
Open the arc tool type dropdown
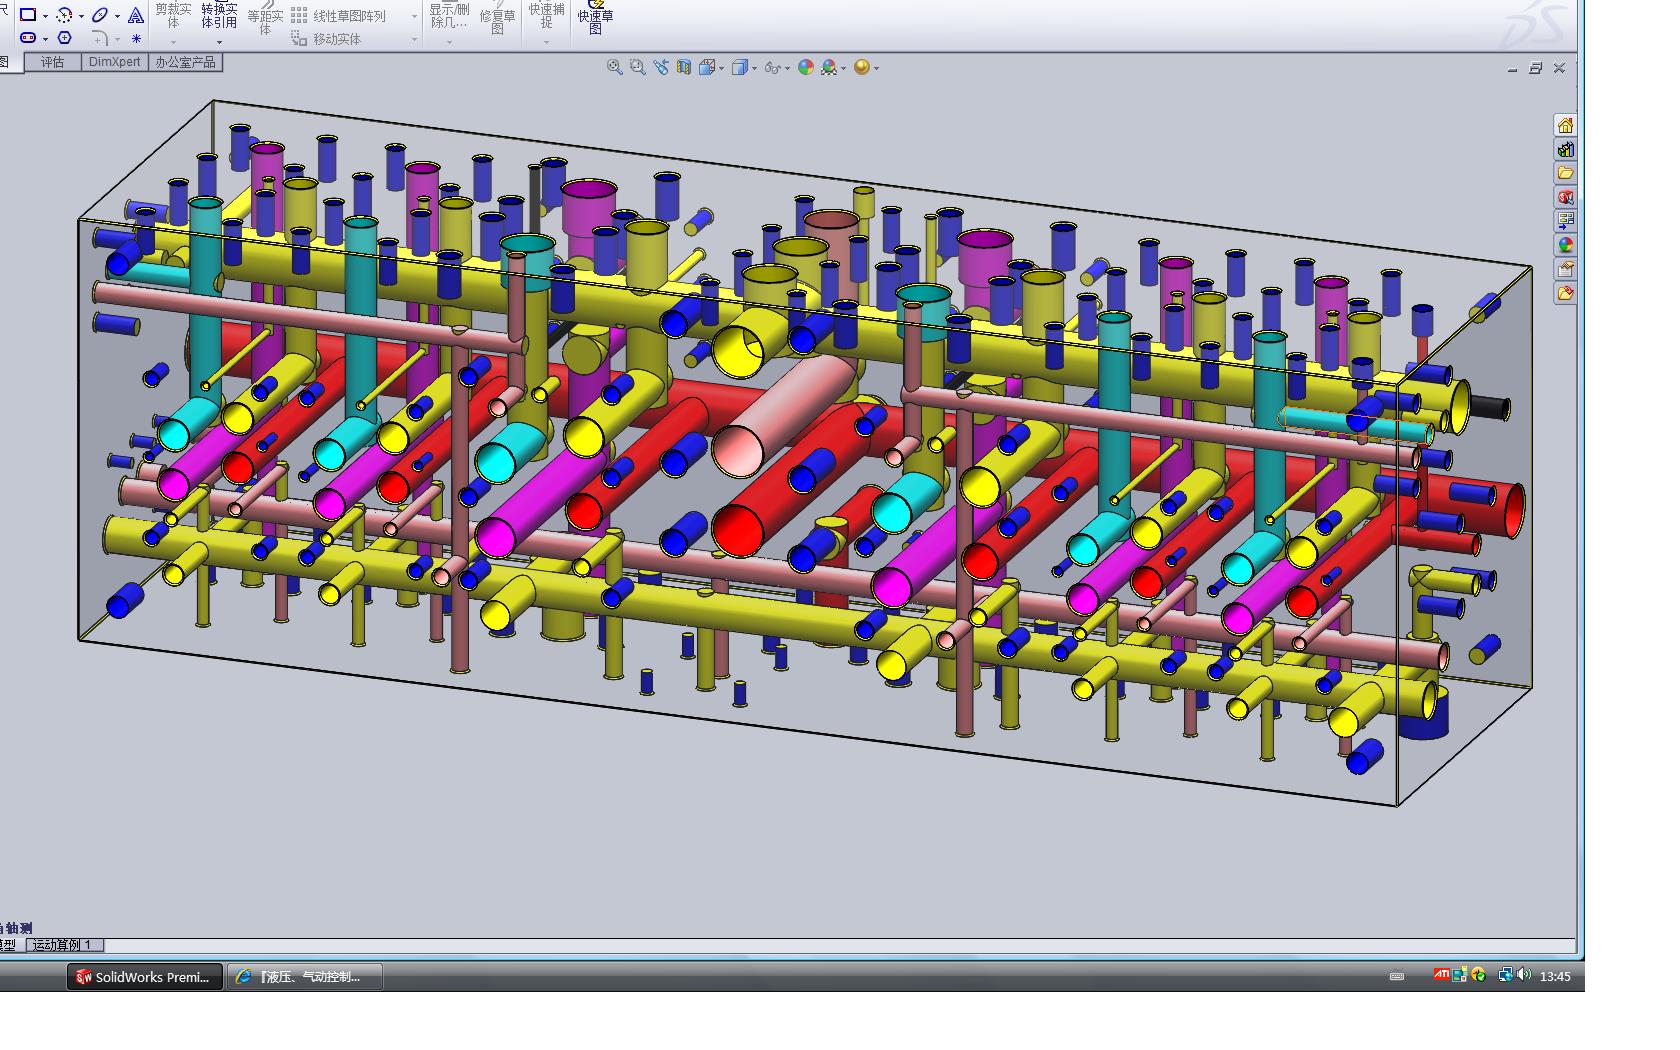tap(81, 16)
